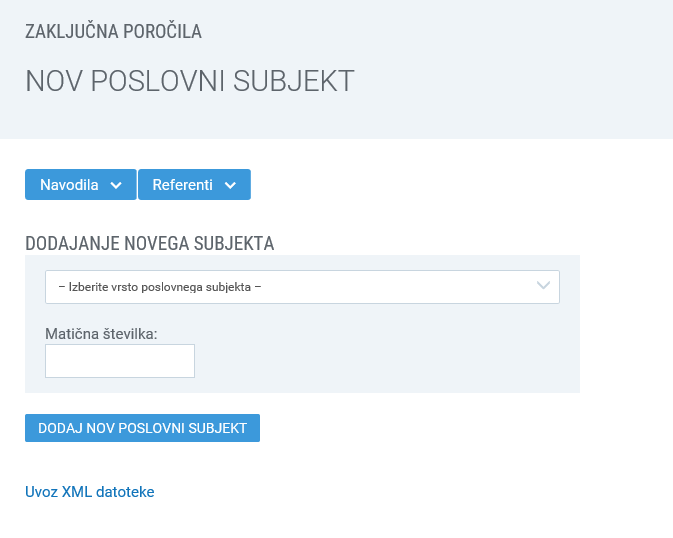The height and width of the screenshot is (538, 673).
Task: Click the 'Nov poslovni subjekt' page title
Action: pos(190,81)
